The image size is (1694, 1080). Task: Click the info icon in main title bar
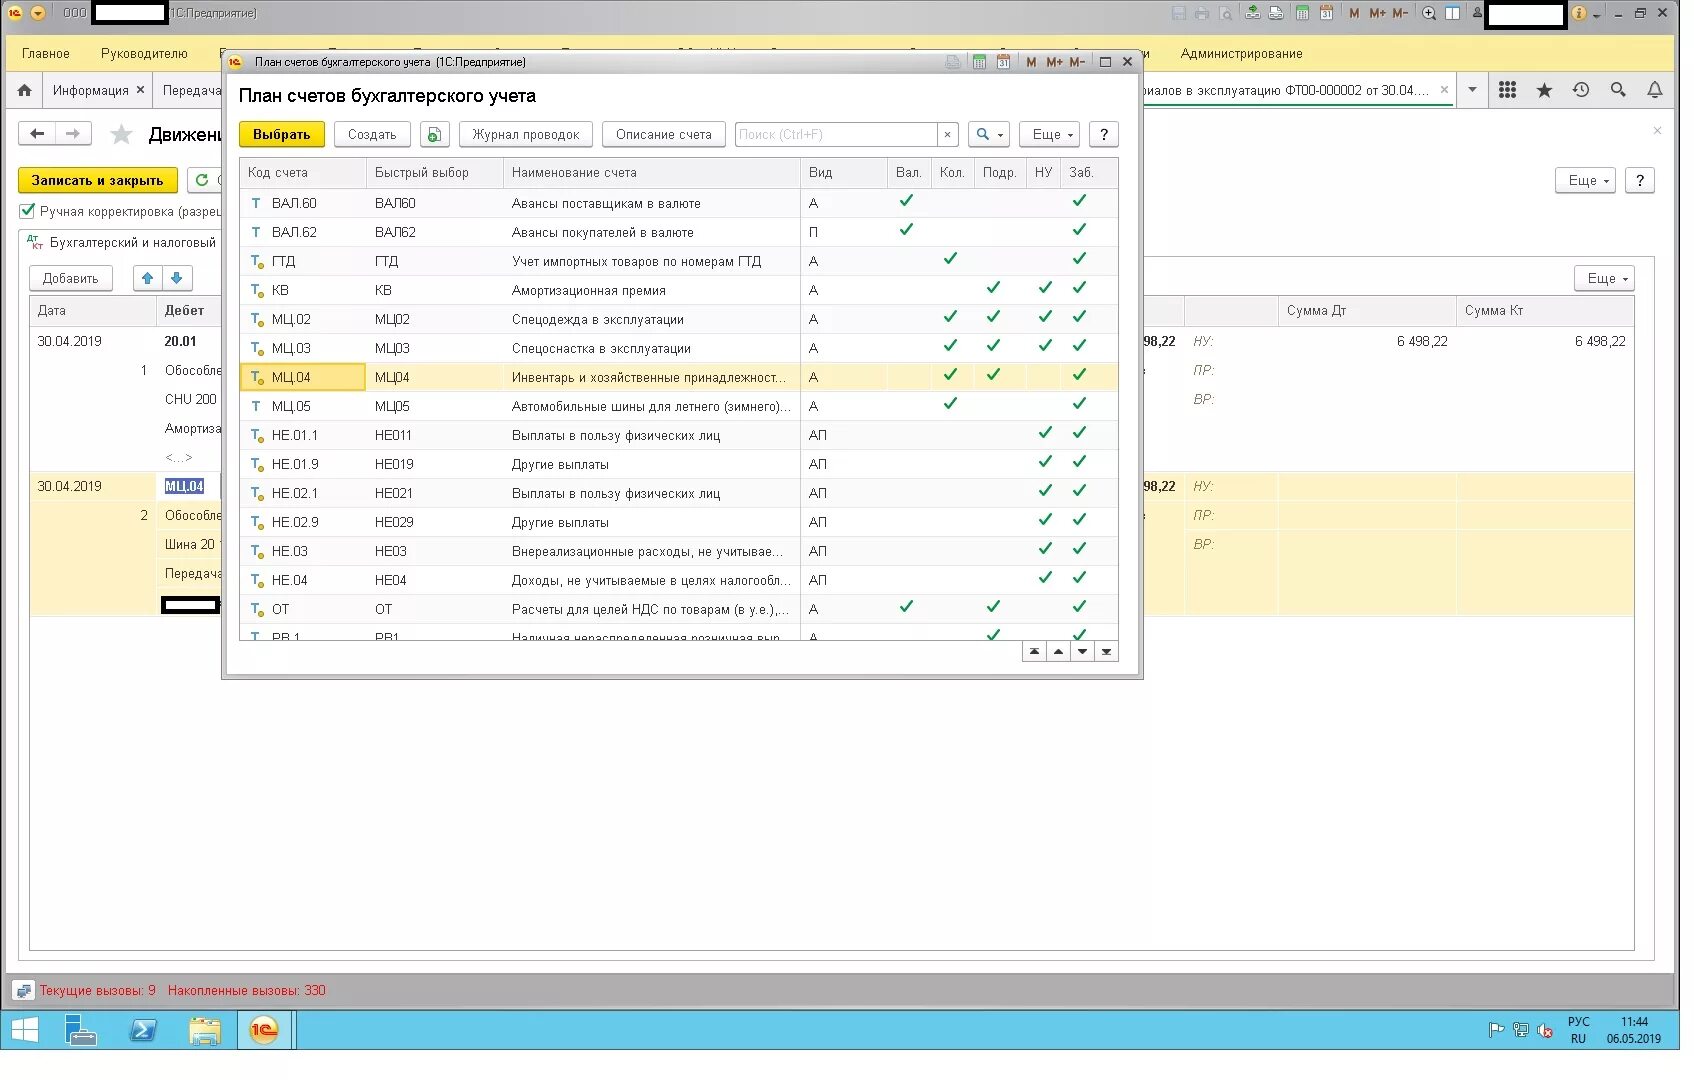pos(1579,13)
